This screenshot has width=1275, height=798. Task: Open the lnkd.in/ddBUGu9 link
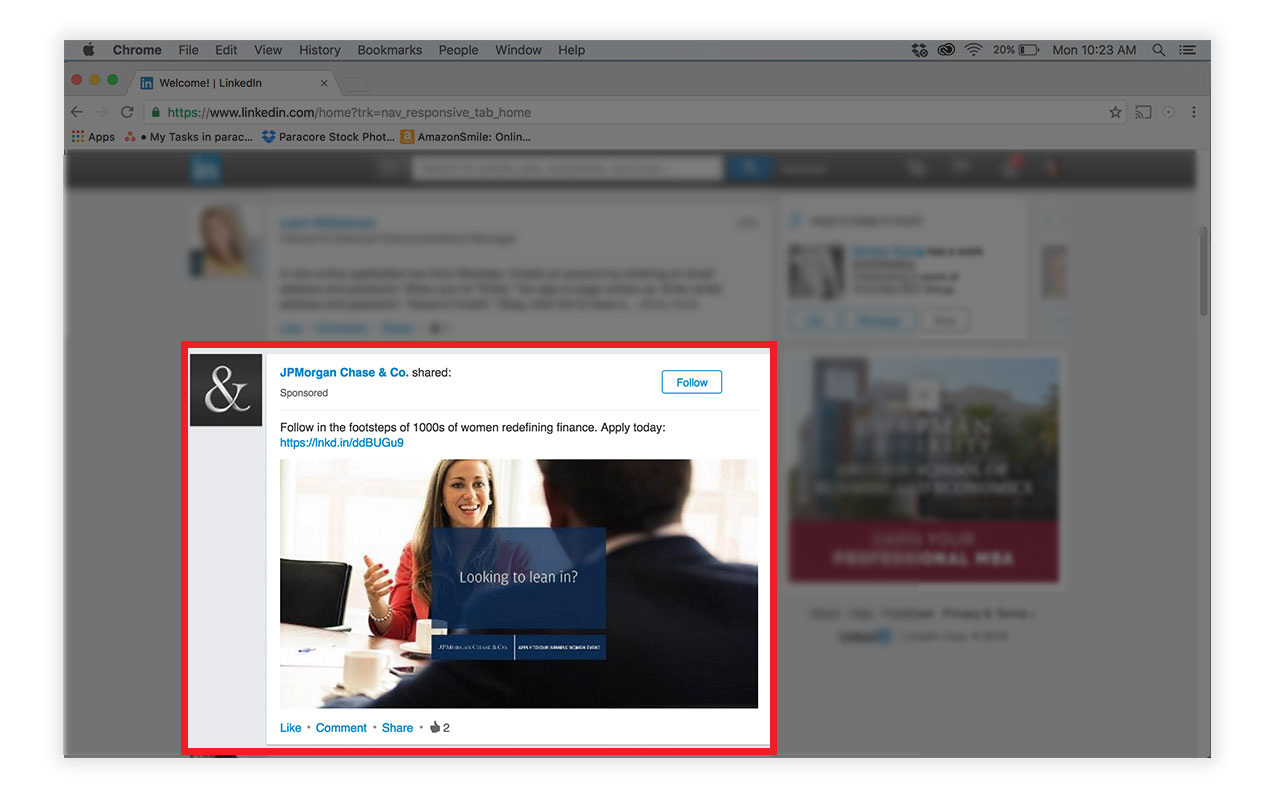click(342, 442)
